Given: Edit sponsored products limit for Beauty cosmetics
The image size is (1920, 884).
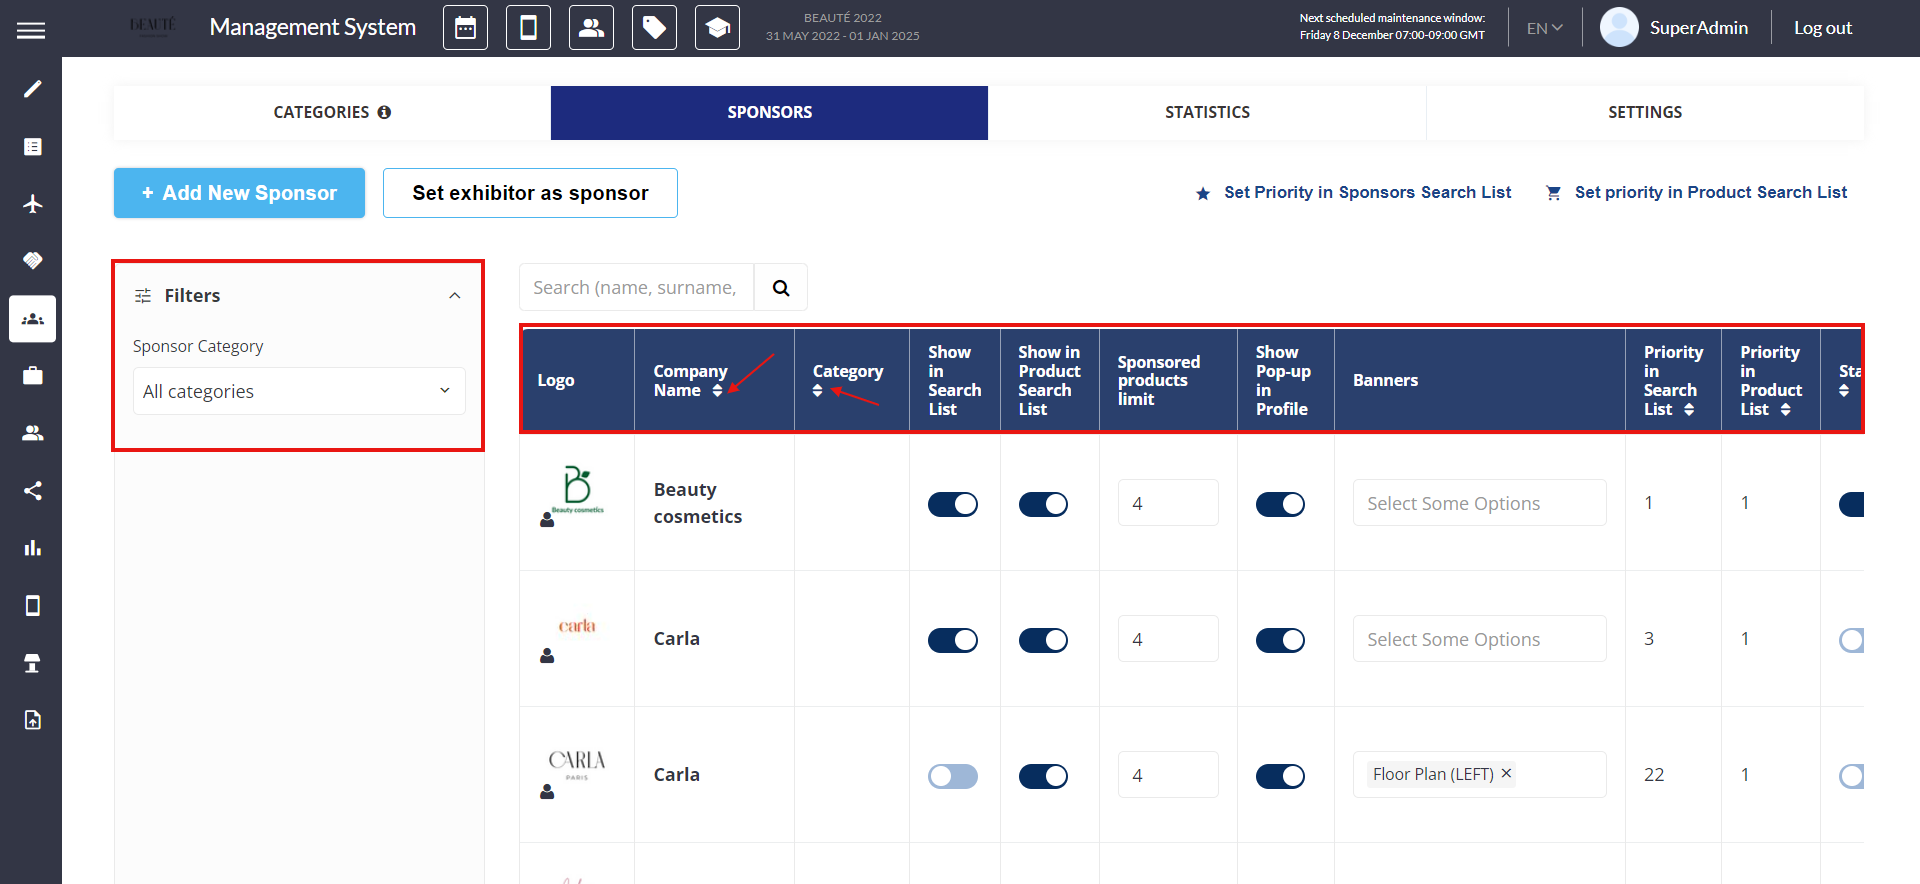Looking at the screenshot, I should (1168, 503).
